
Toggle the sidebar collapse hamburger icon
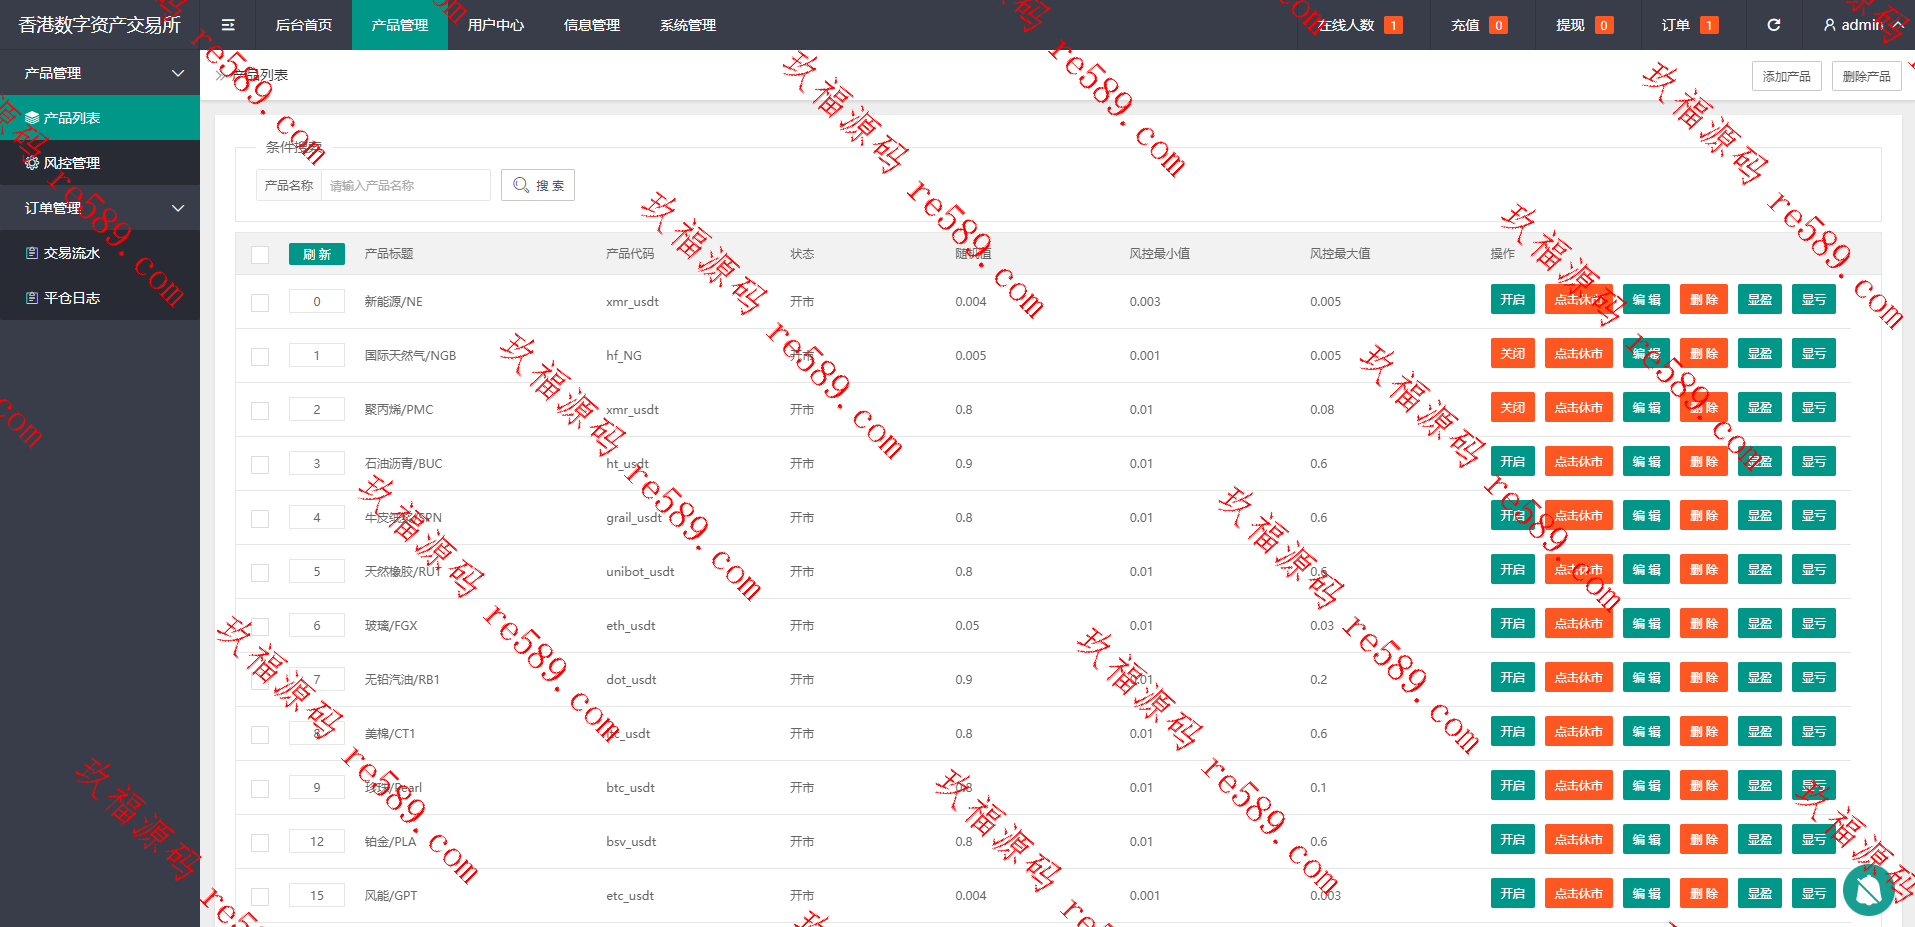[x=228, y=25]
